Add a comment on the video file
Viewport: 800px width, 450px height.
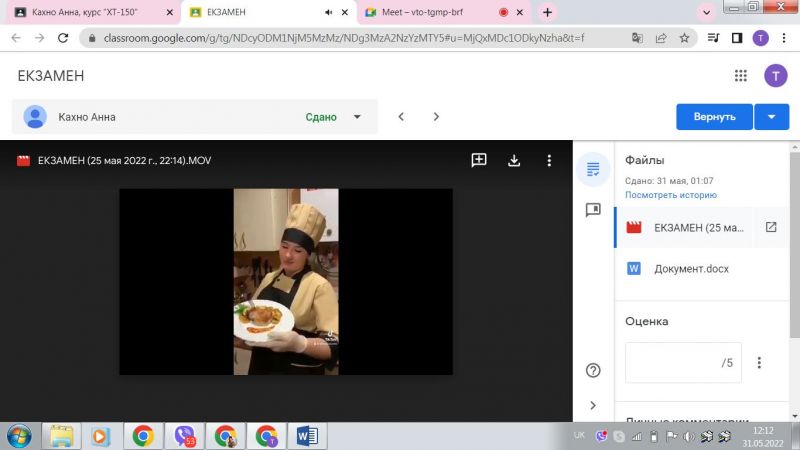479,160
